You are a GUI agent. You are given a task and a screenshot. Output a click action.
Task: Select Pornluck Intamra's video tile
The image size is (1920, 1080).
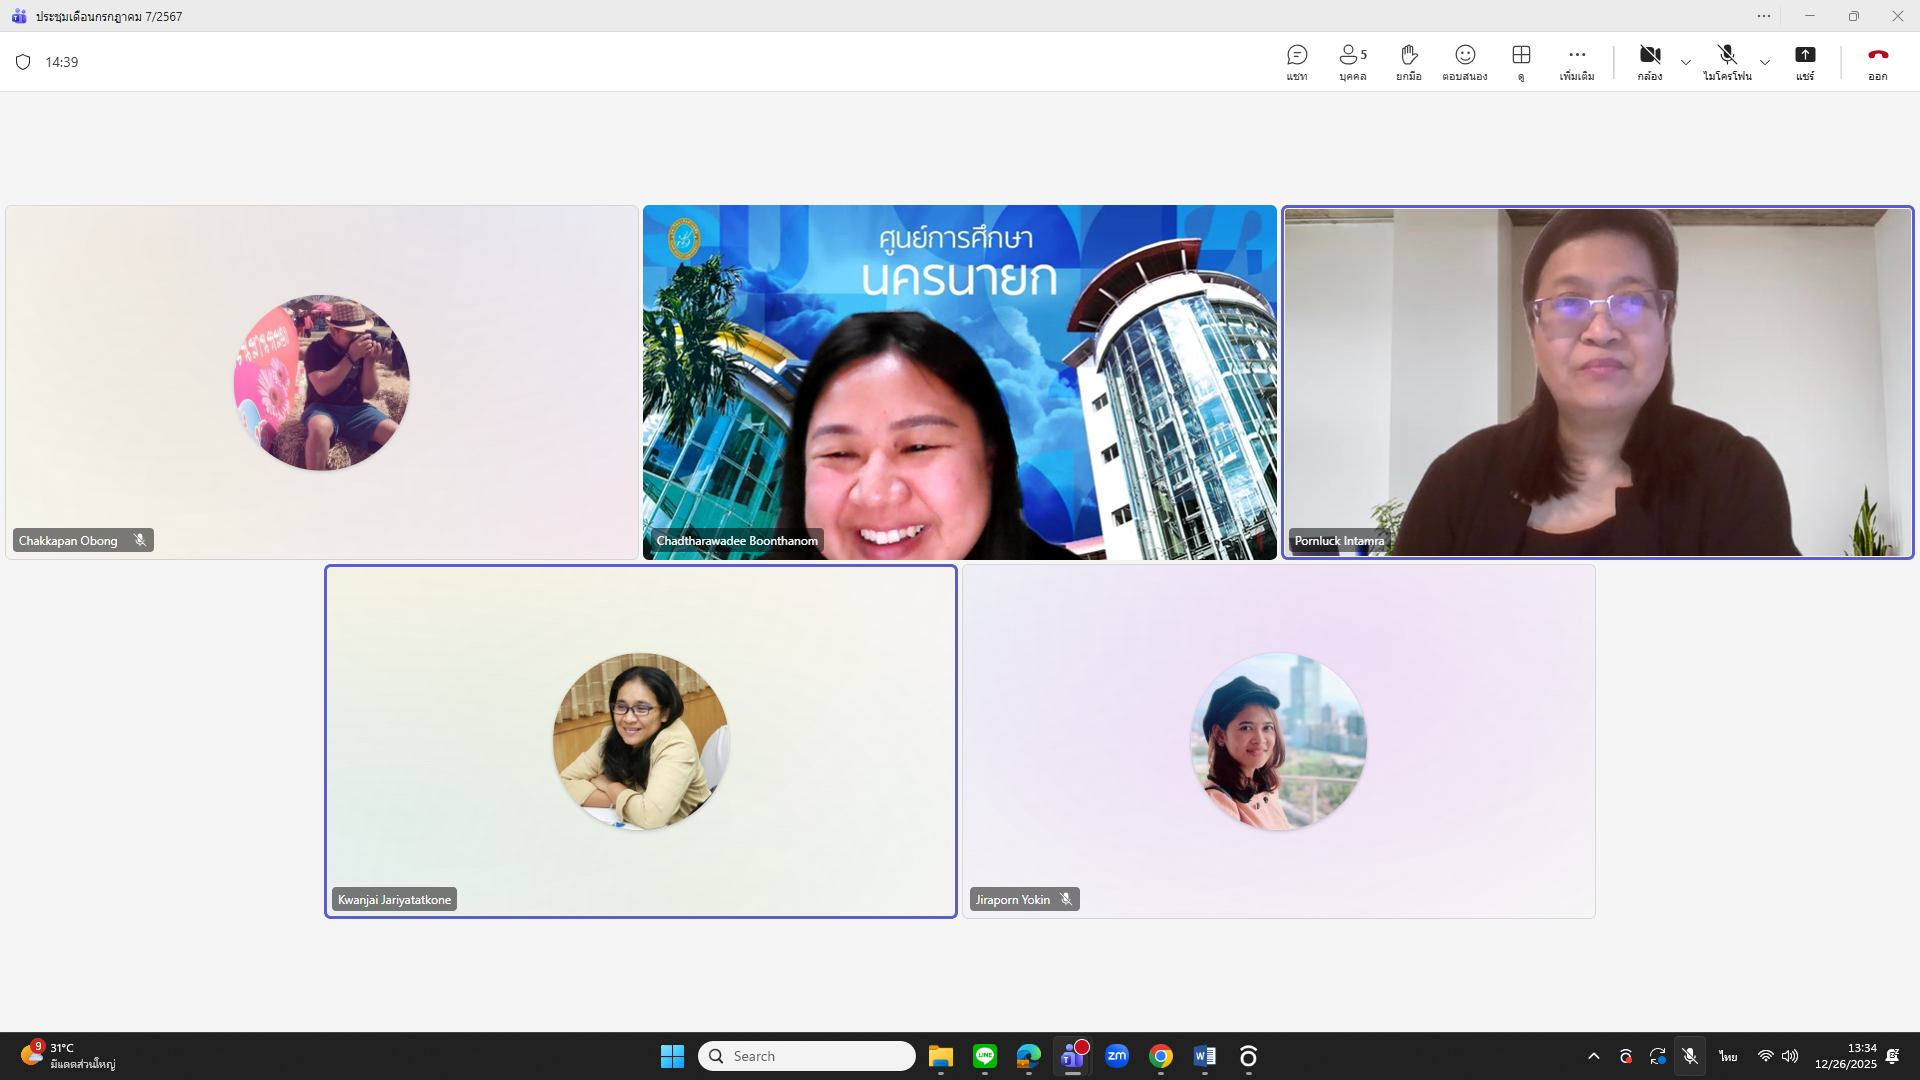coord(1597,382)
